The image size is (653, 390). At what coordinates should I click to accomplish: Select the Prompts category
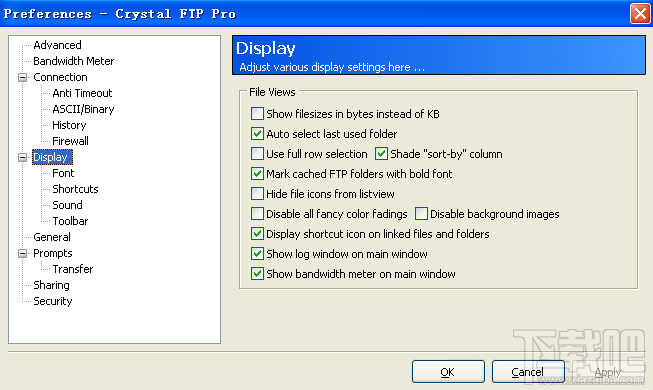tap(53, 253)
